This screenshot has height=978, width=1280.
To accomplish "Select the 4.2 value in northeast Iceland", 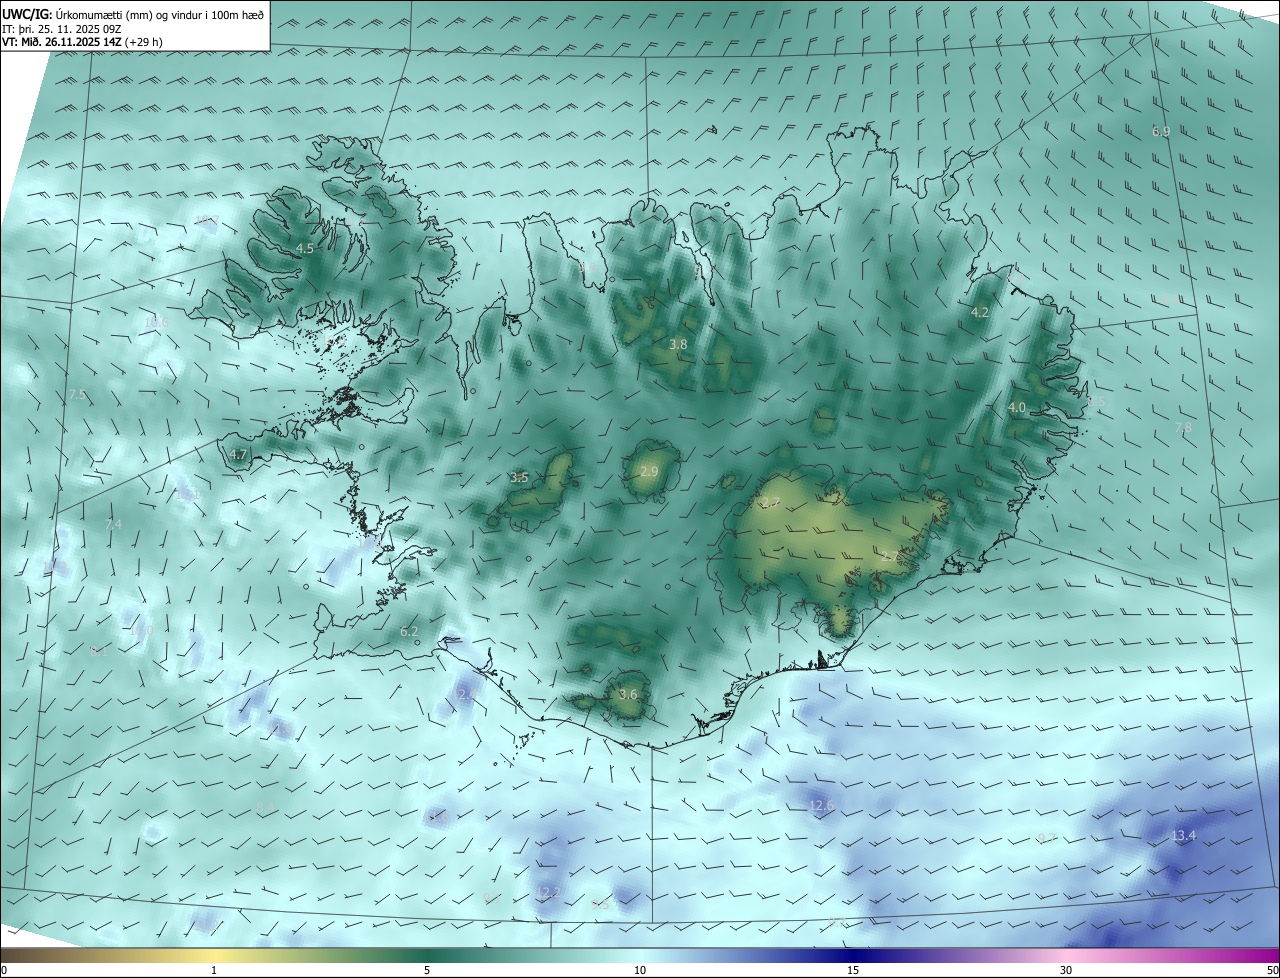I will pyautogui.click(x=980, y=312).
